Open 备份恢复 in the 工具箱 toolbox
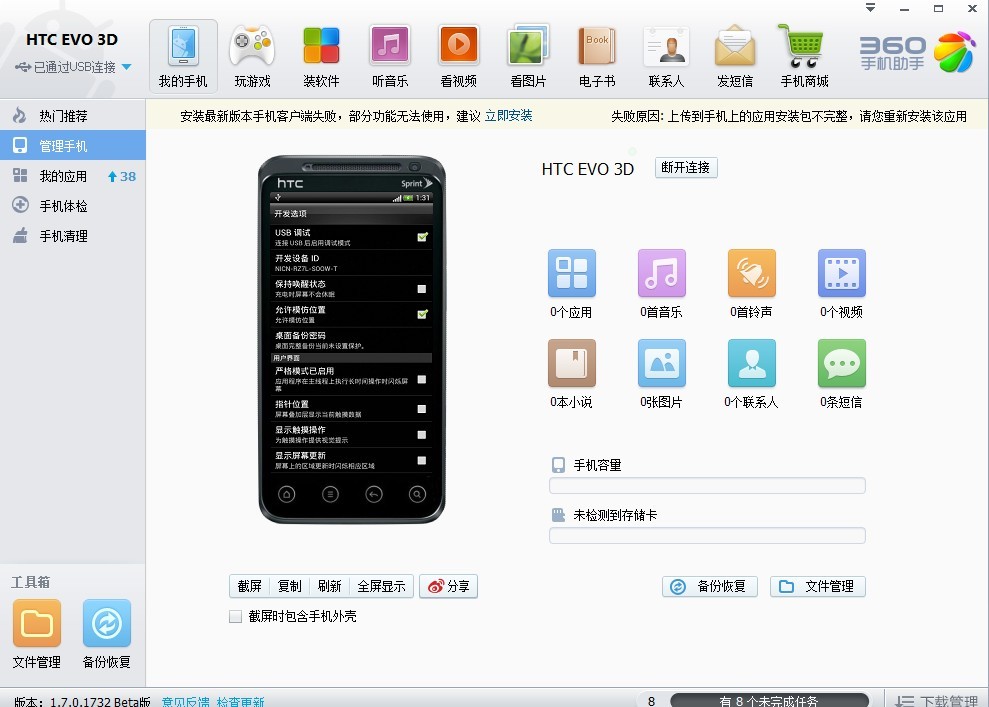The width and height of the screenshot is (989, 707). pos(107,633)
